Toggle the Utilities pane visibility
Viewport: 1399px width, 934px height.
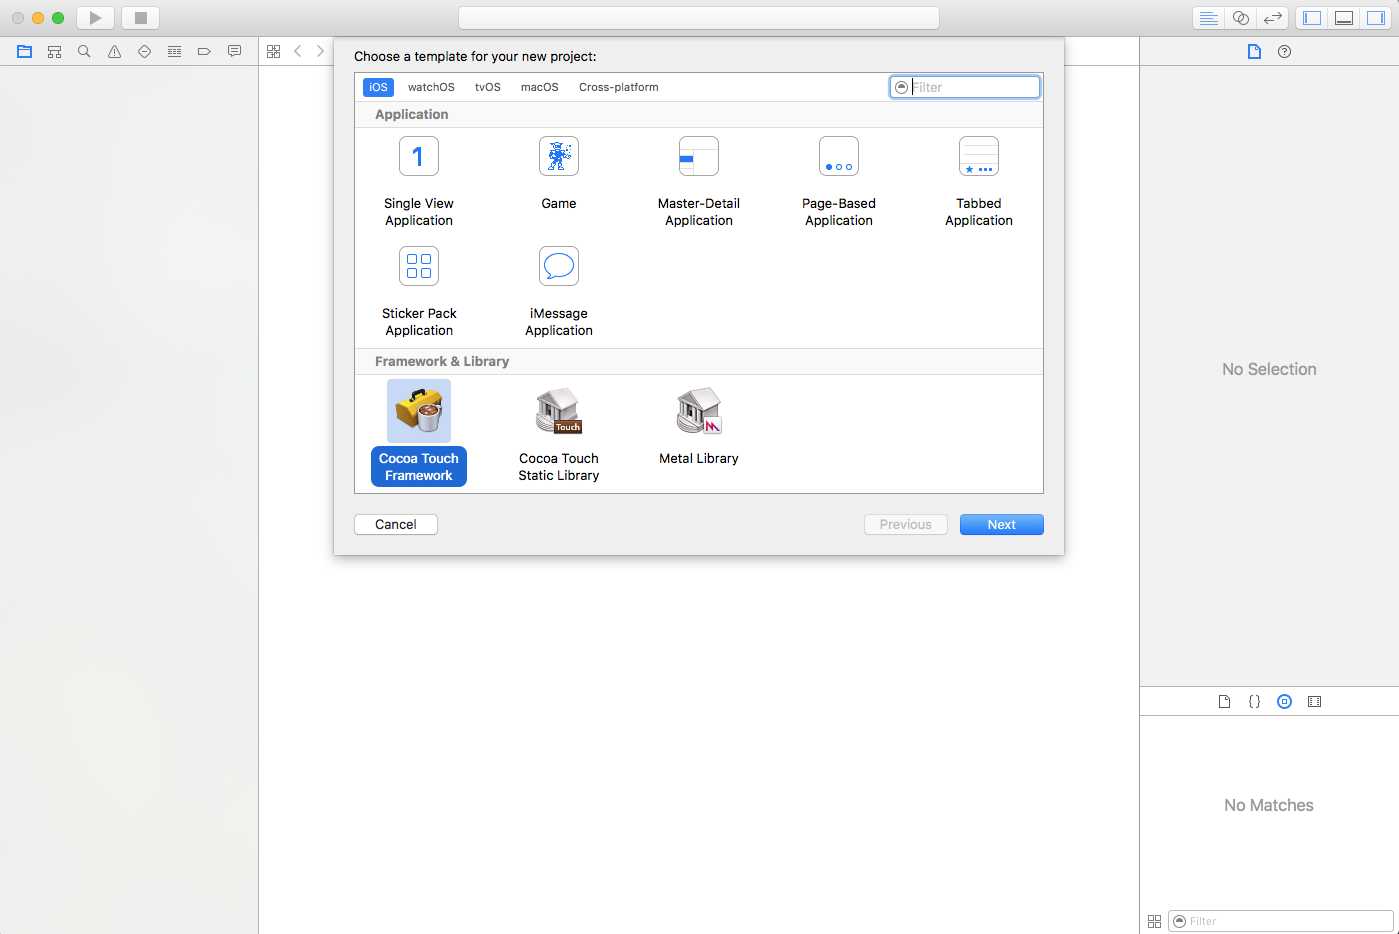[1376, 18]
